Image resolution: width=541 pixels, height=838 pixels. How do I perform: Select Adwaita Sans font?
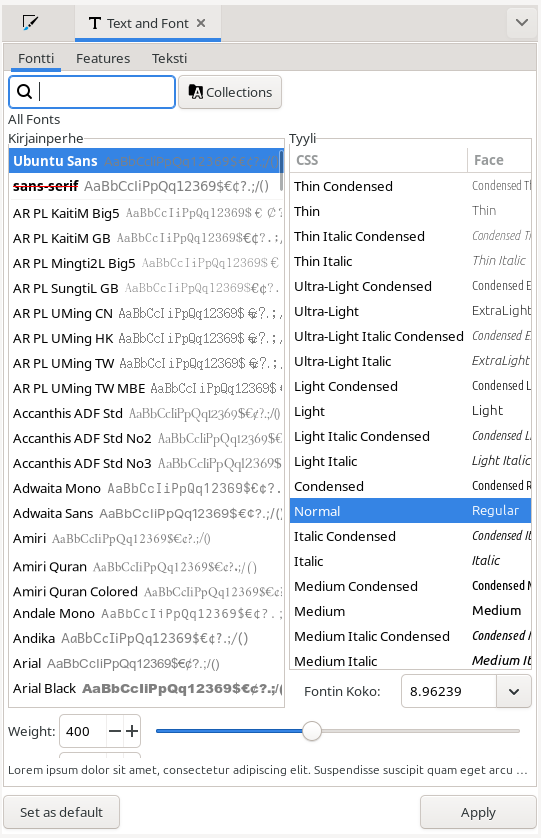click(x=144, y=513)
